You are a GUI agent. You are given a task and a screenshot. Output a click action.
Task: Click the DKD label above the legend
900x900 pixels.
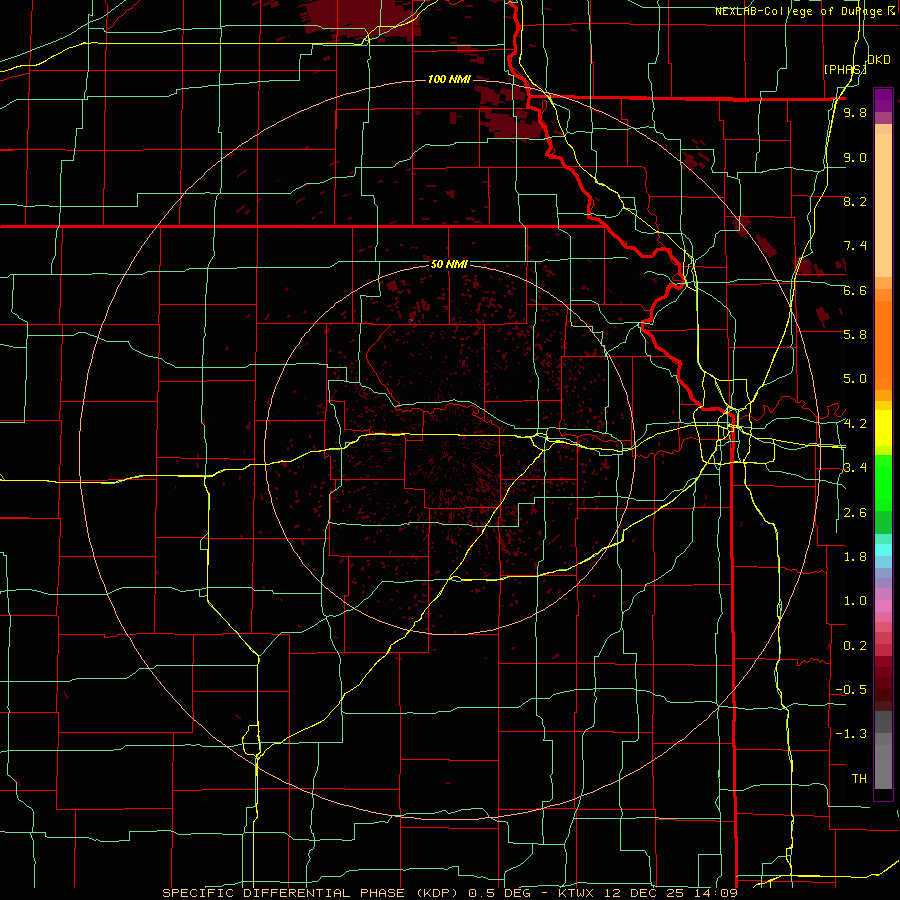click(879, 60)
